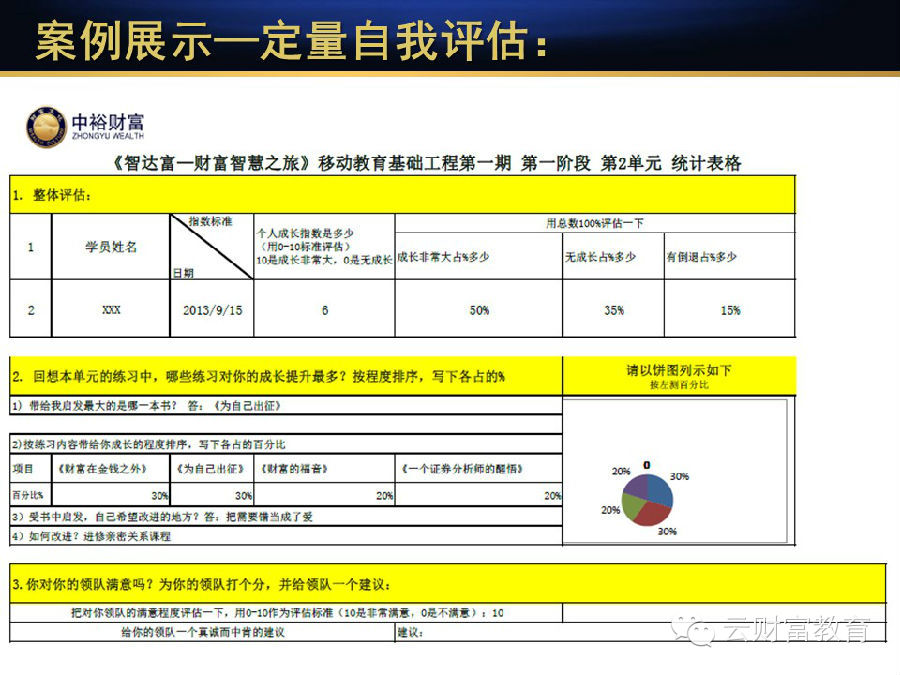
Task: Click the yellow header 3. 你对你的领队满意吗
Action: [x=448, y=584]
